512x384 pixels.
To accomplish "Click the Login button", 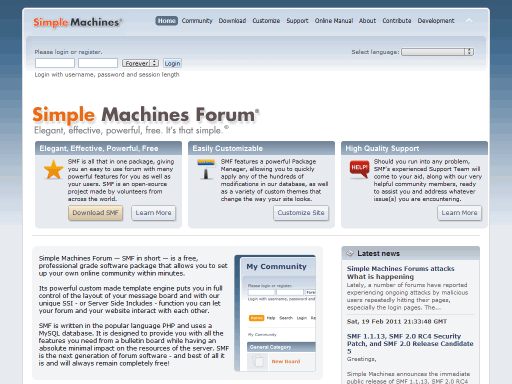I will (x=172, y=63).
